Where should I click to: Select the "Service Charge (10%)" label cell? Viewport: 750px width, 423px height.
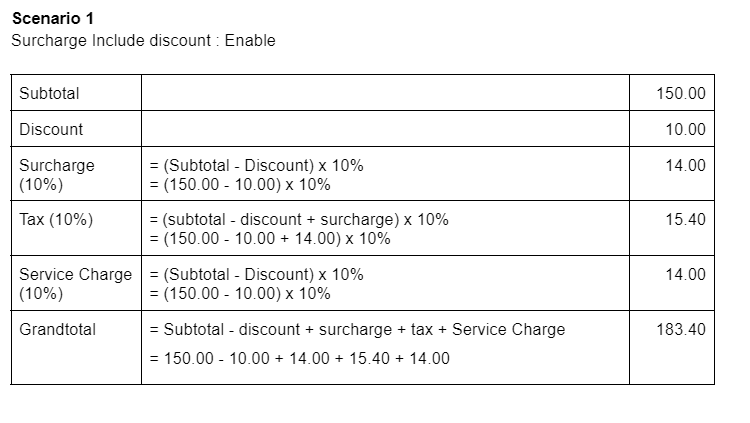[75, 283]
